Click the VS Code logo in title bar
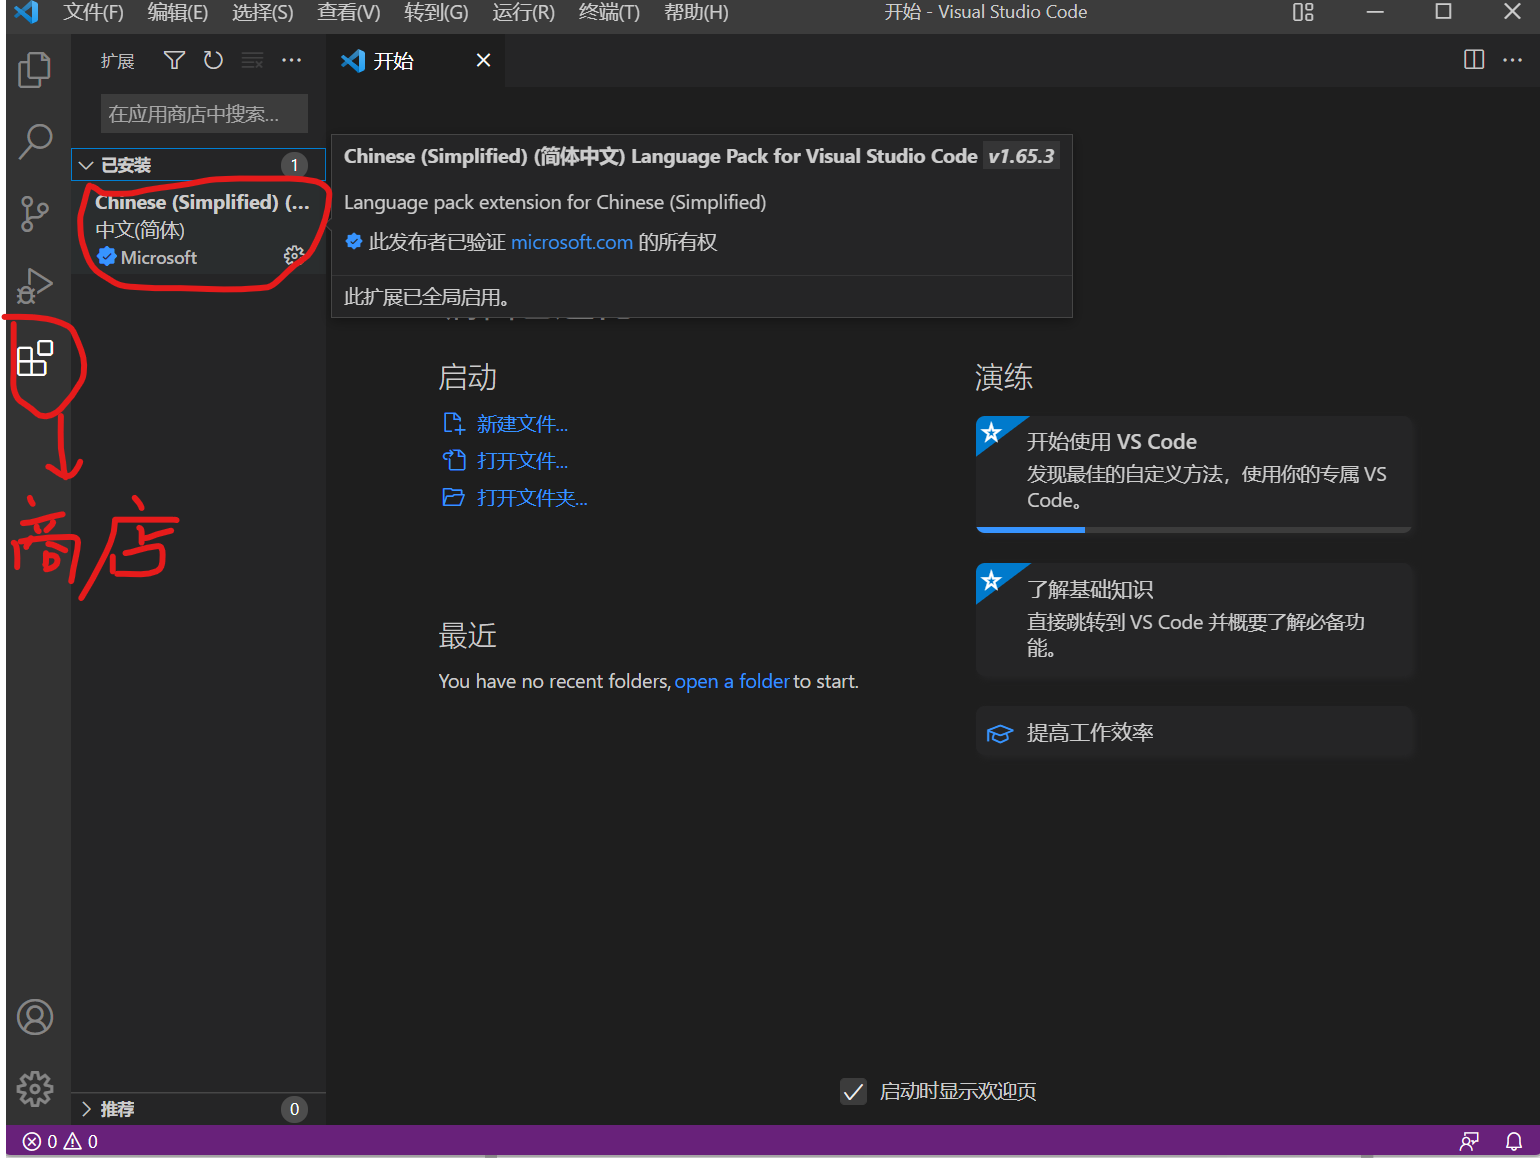 click(x=25, y=12)
